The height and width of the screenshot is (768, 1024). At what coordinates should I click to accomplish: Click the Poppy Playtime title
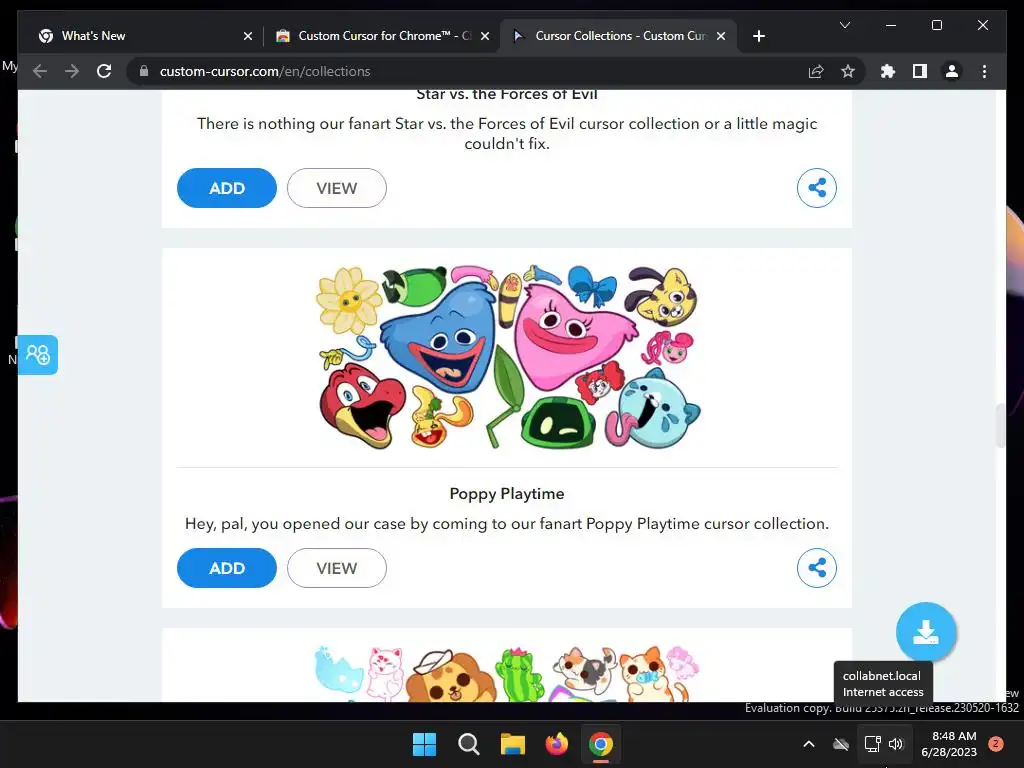coord(507,494)
